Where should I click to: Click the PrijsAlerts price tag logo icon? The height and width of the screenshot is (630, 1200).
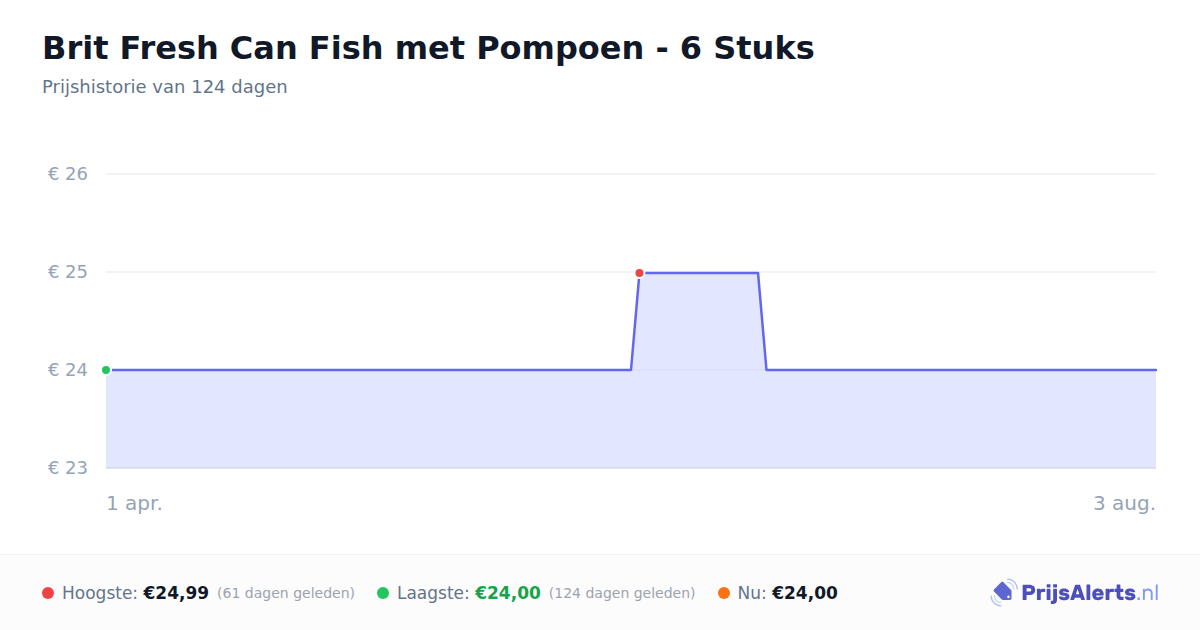1003,593
